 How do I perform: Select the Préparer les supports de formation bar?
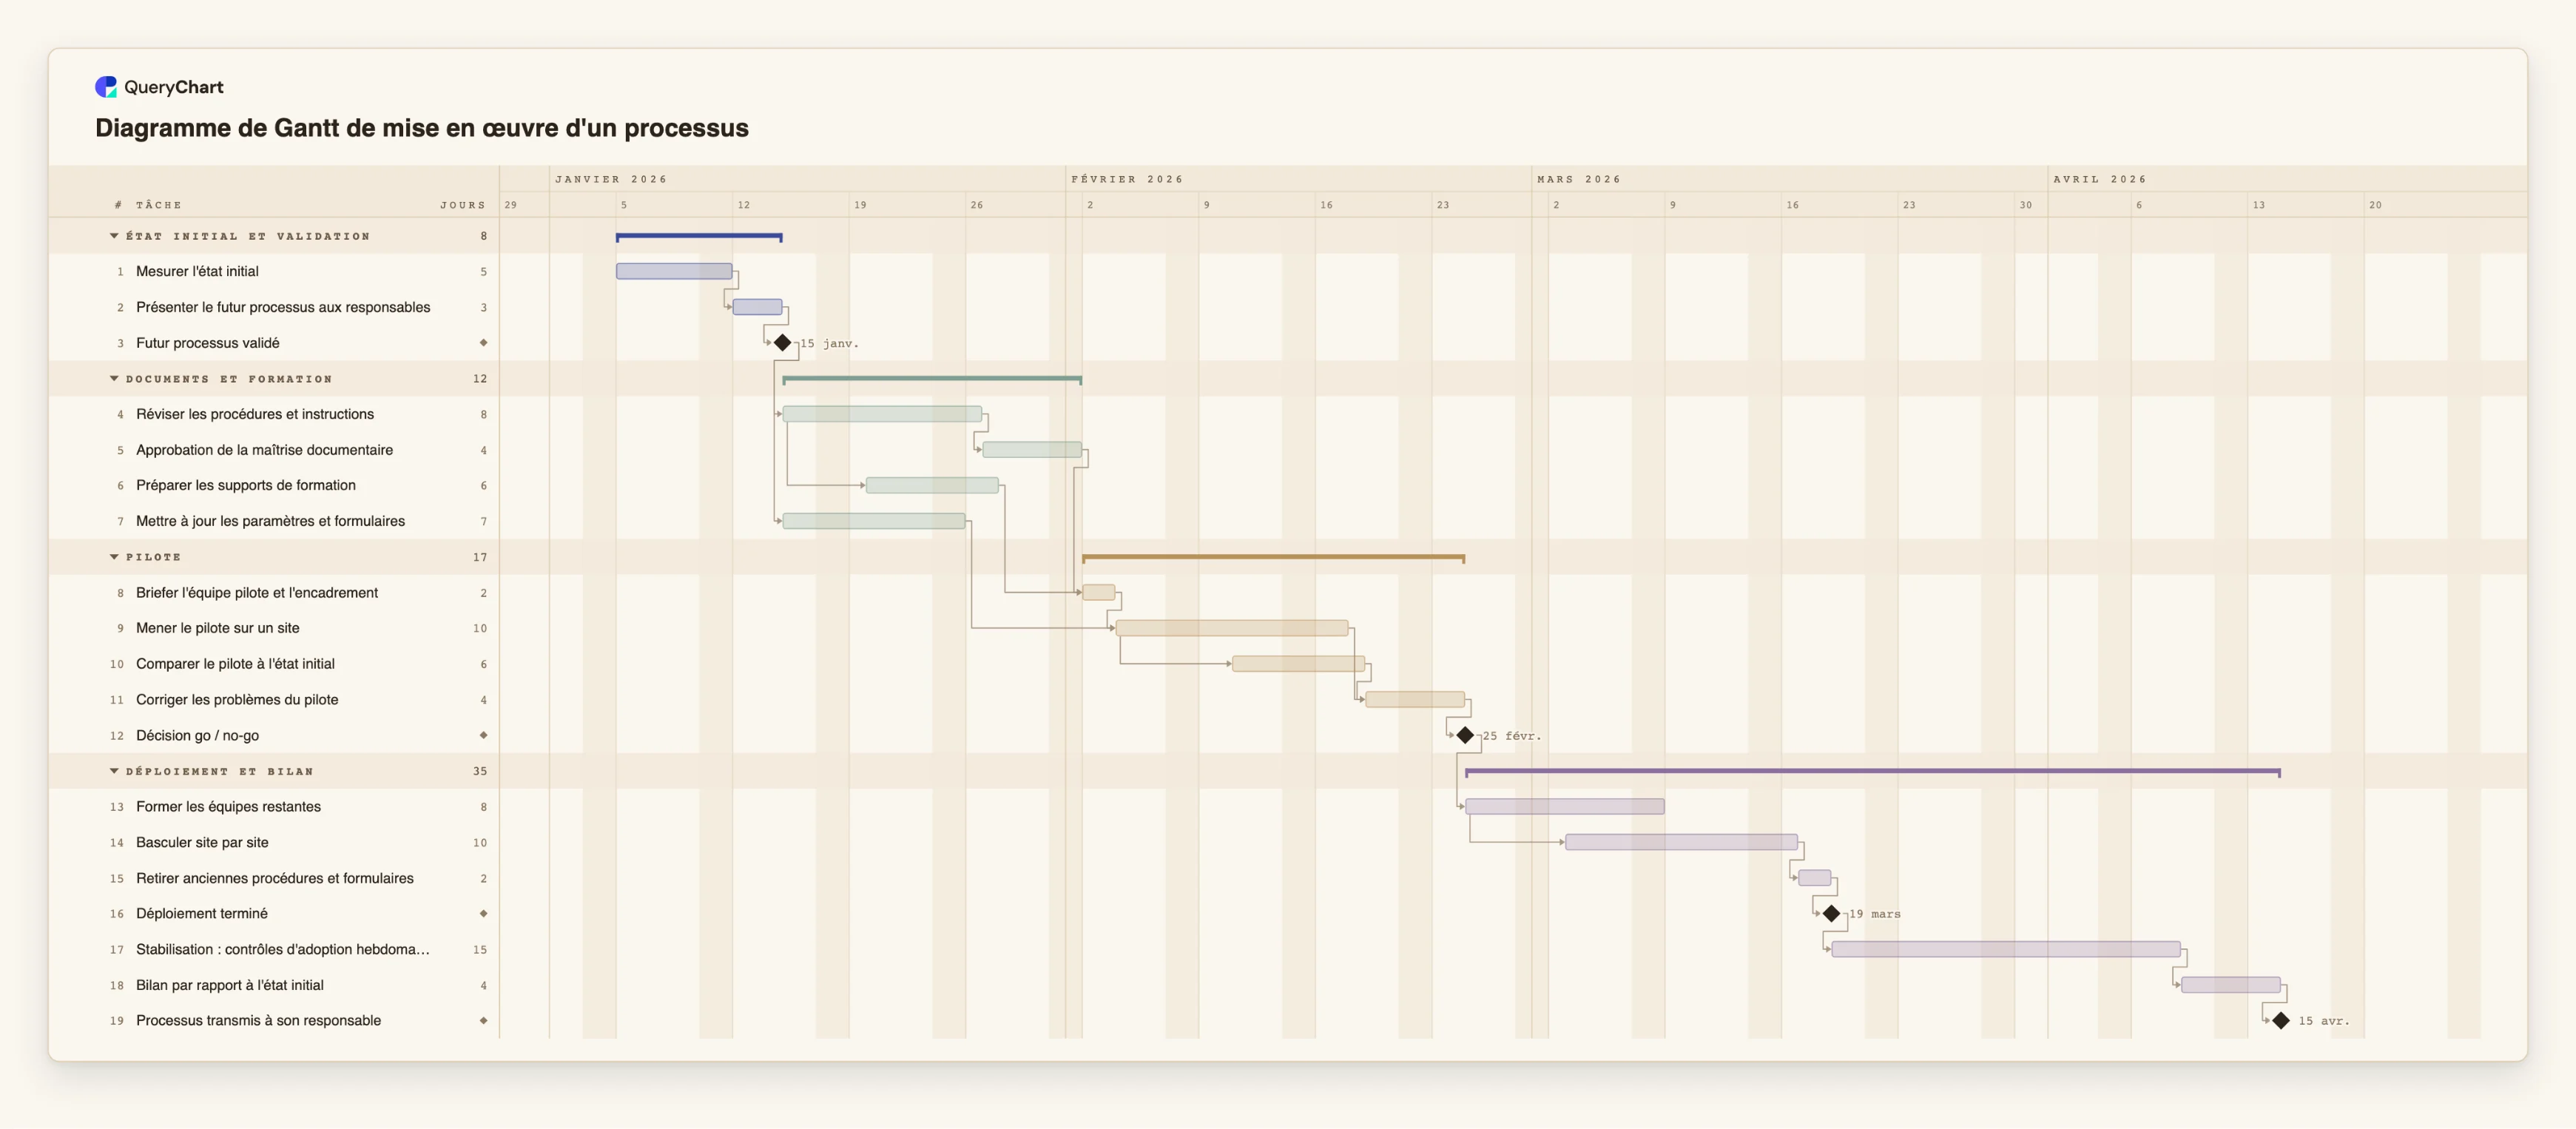coord(932,485)
